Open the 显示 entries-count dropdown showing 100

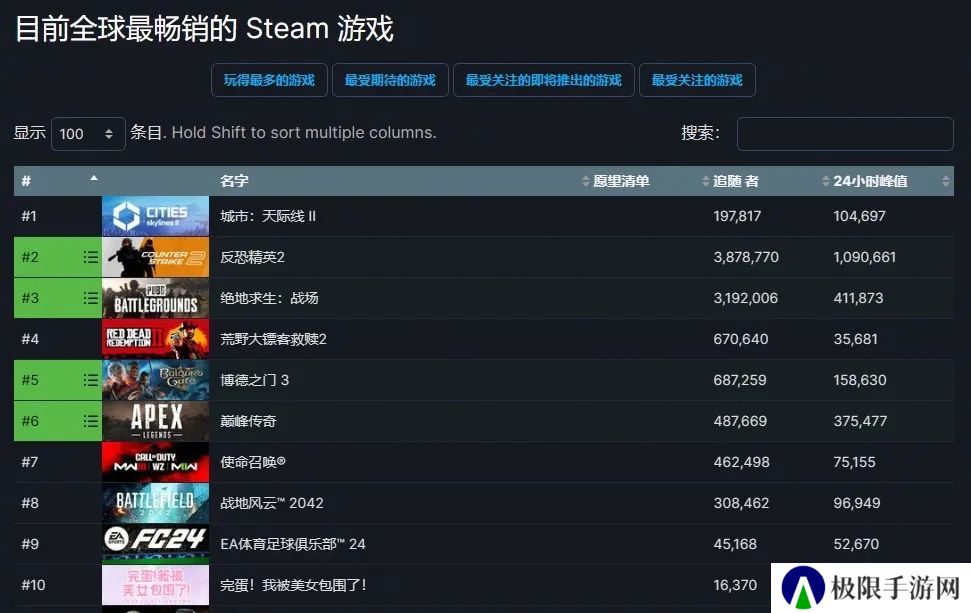point(88,134)
